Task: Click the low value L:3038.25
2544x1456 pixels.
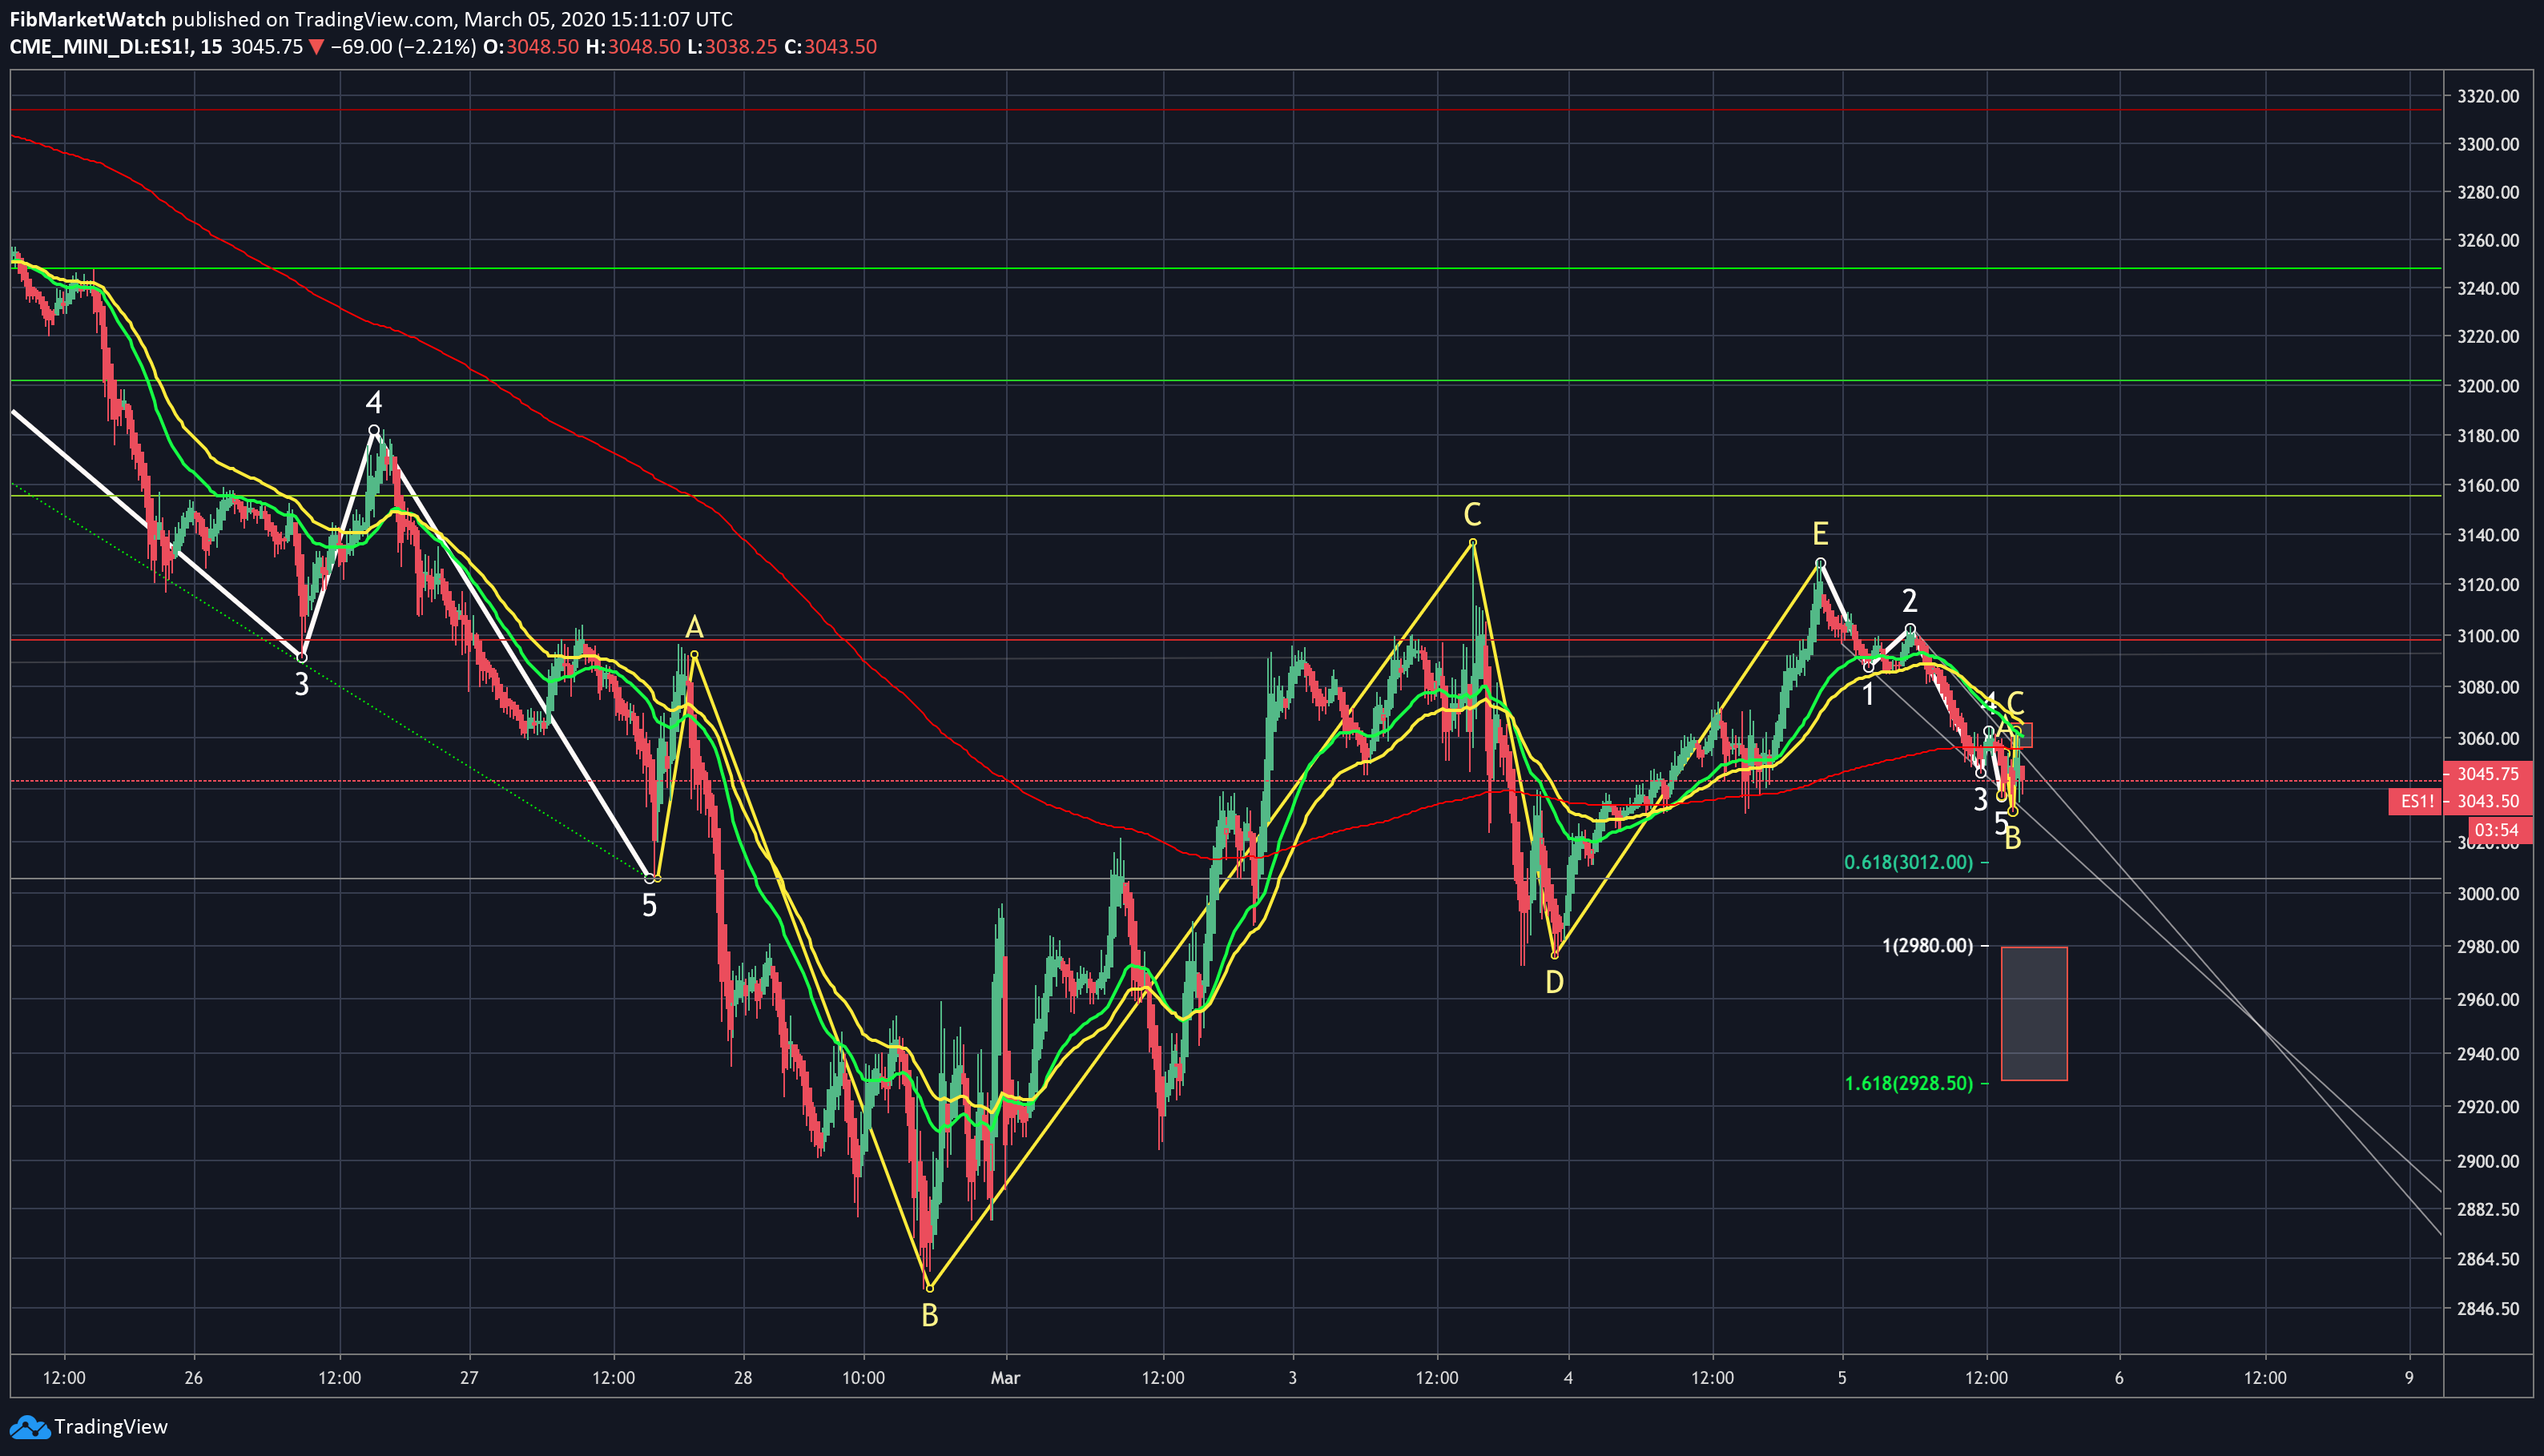Action: point(731,47)
